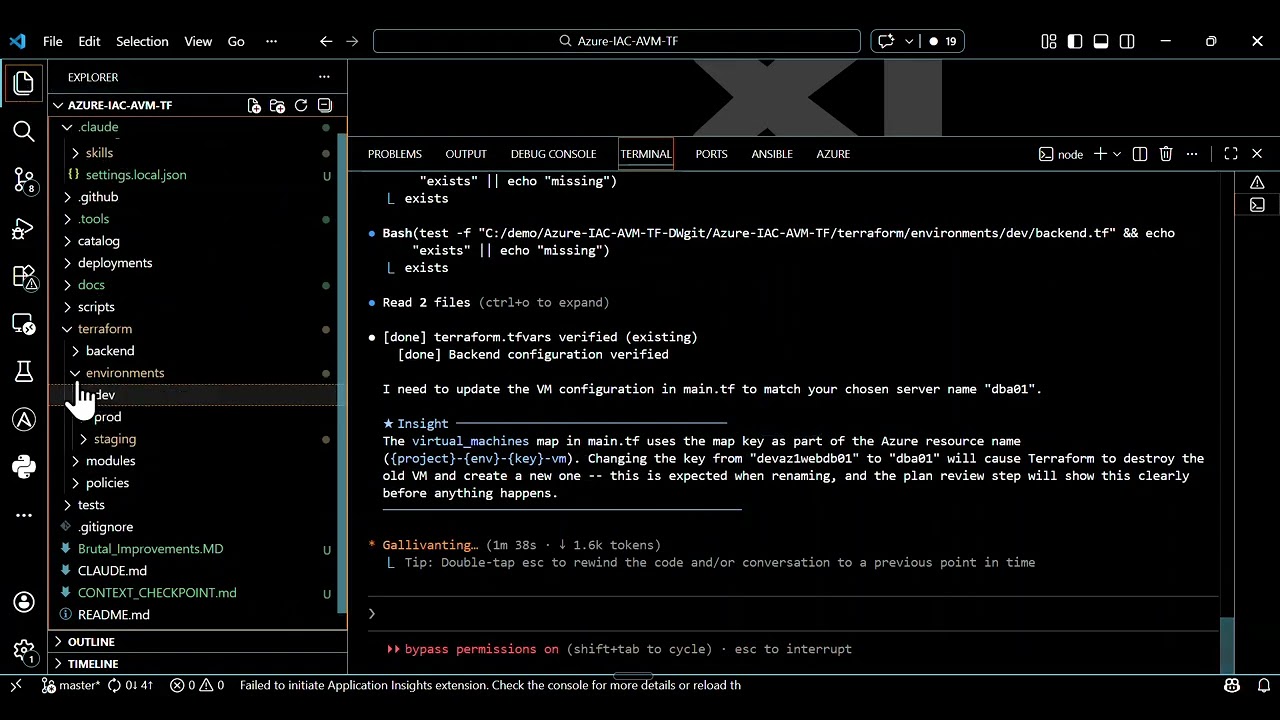
Task: Toggle the bottom panel visibility
Action: [1101, 41]
